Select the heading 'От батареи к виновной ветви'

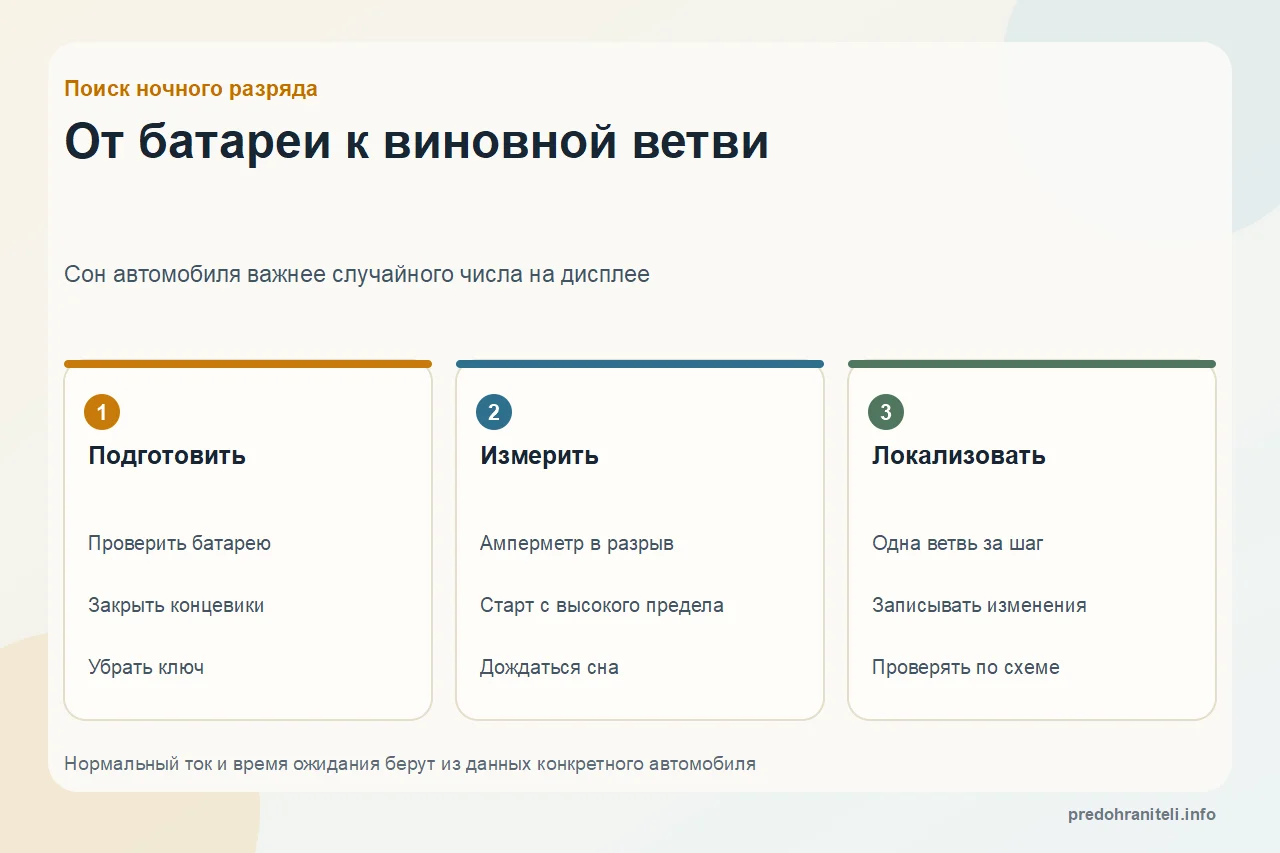(416, 142)
